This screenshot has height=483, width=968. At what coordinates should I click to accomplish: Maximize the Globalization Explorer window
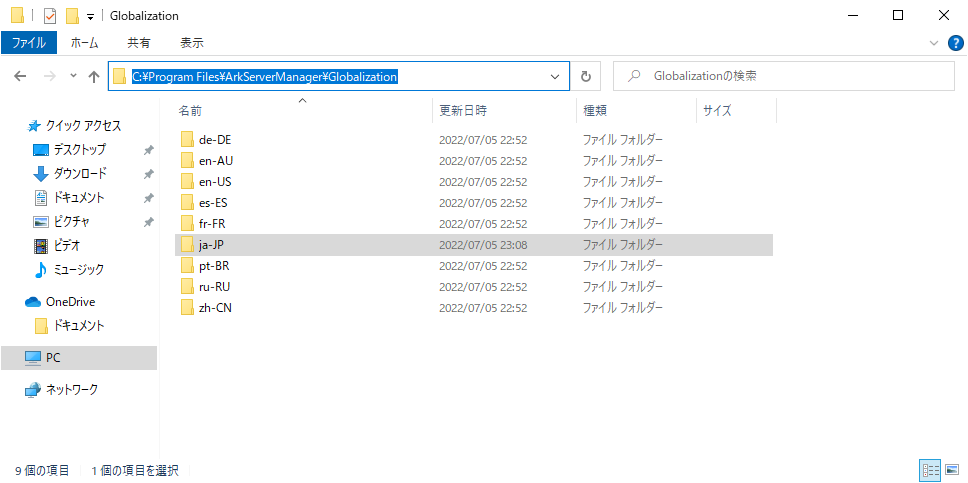coord(898,15)
